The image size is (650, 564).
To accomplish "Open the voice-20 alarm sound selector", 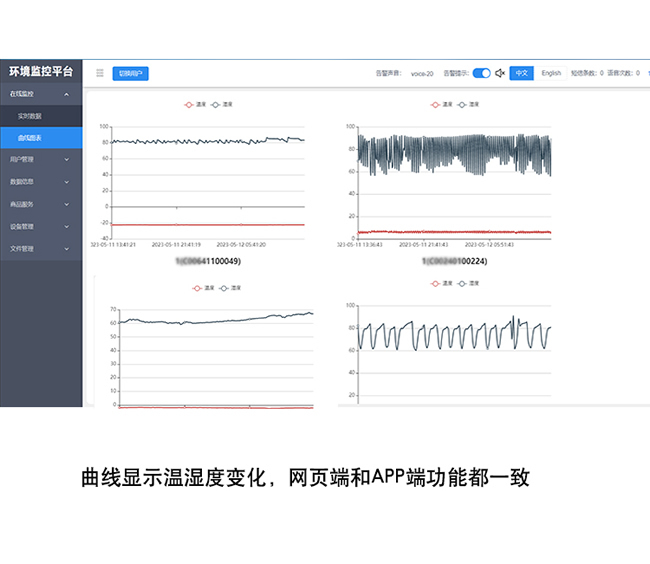I will (422, 73).
